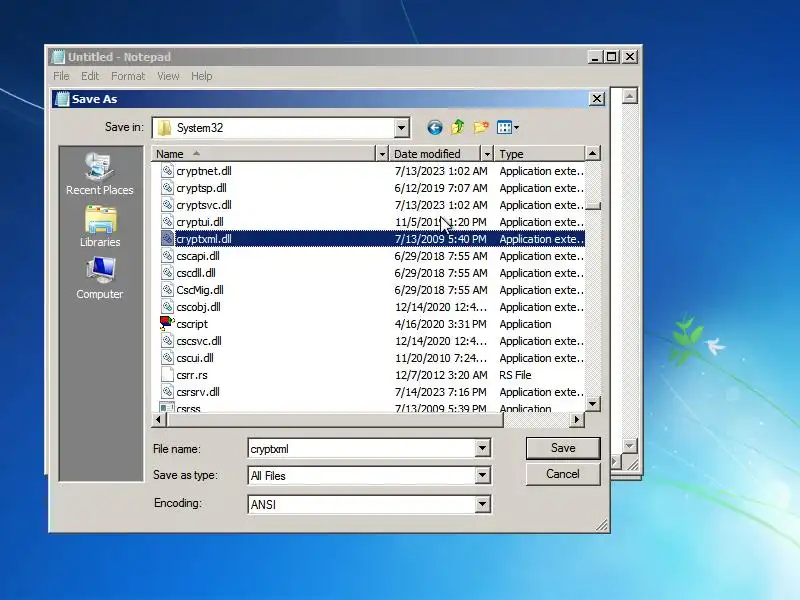The height and width of the screenshot is (600, 800).
Task: Click in the File name text field
Action: click(x=361, y=448)
